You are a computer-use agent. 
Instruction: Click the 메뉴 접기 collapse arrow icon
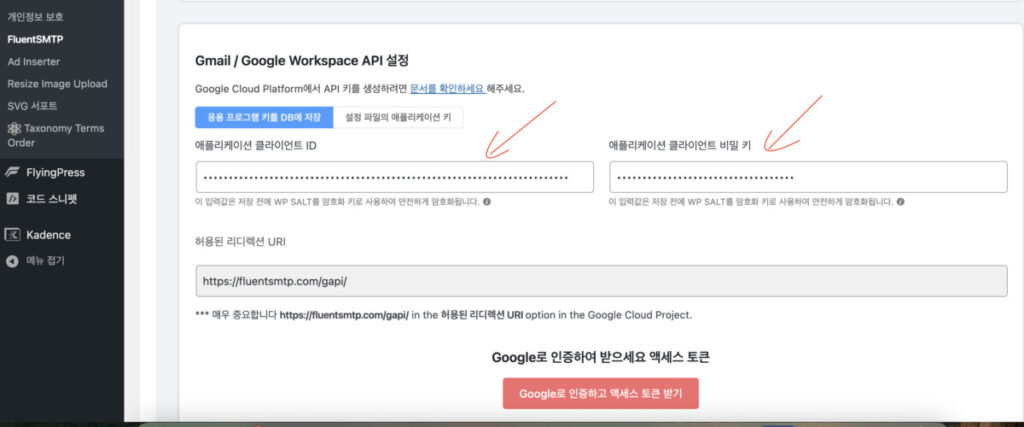tap(12, 261)
